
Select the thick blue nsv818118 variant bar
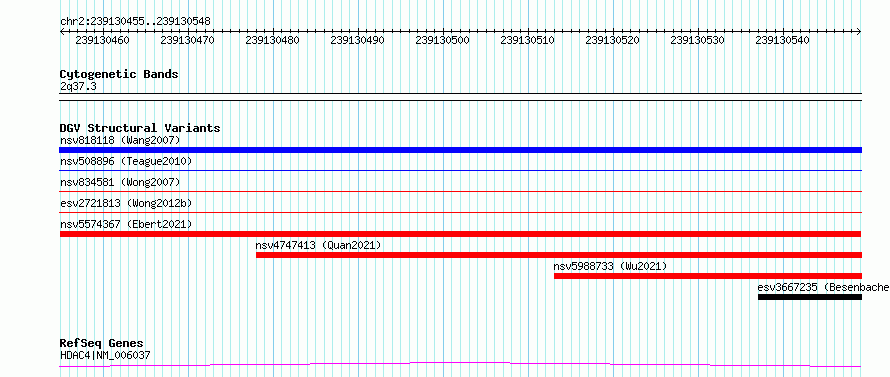[460, 150]
